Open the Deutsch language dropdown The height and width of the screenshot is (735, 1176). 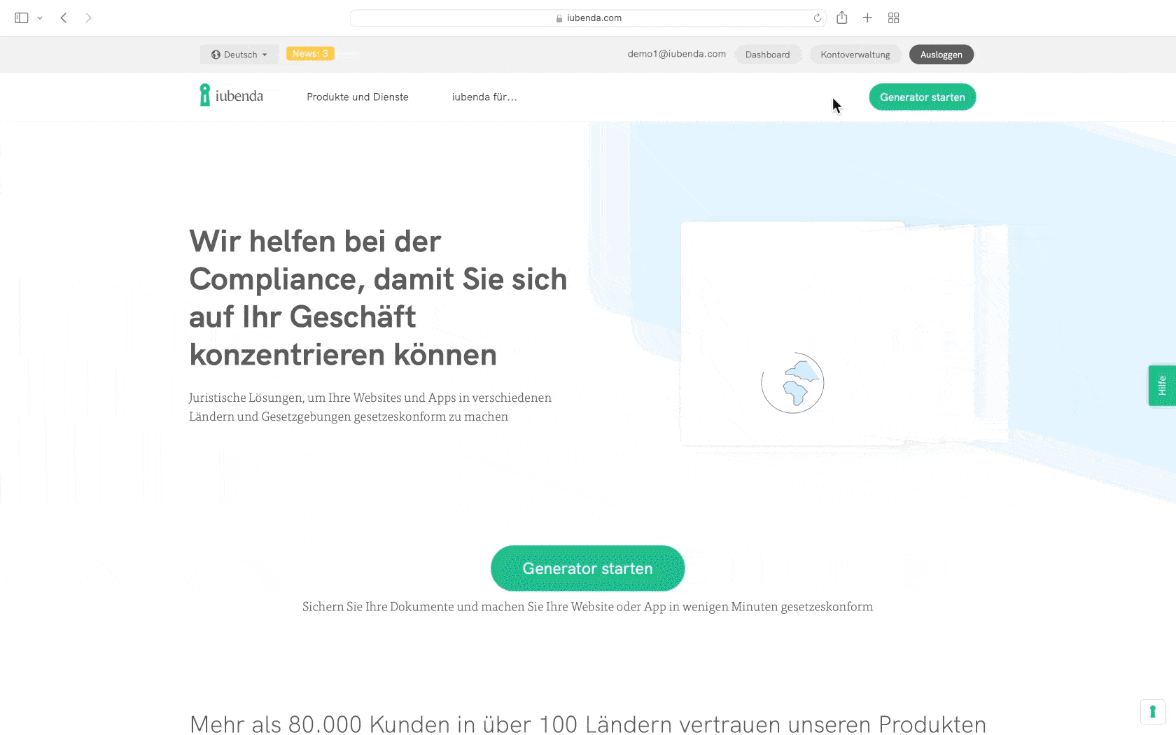[x=239, y=54]
